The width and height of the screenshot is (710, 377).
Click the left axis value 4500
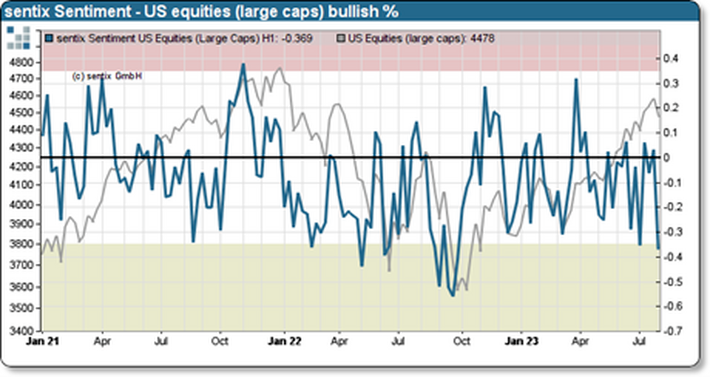coord(21,113)
